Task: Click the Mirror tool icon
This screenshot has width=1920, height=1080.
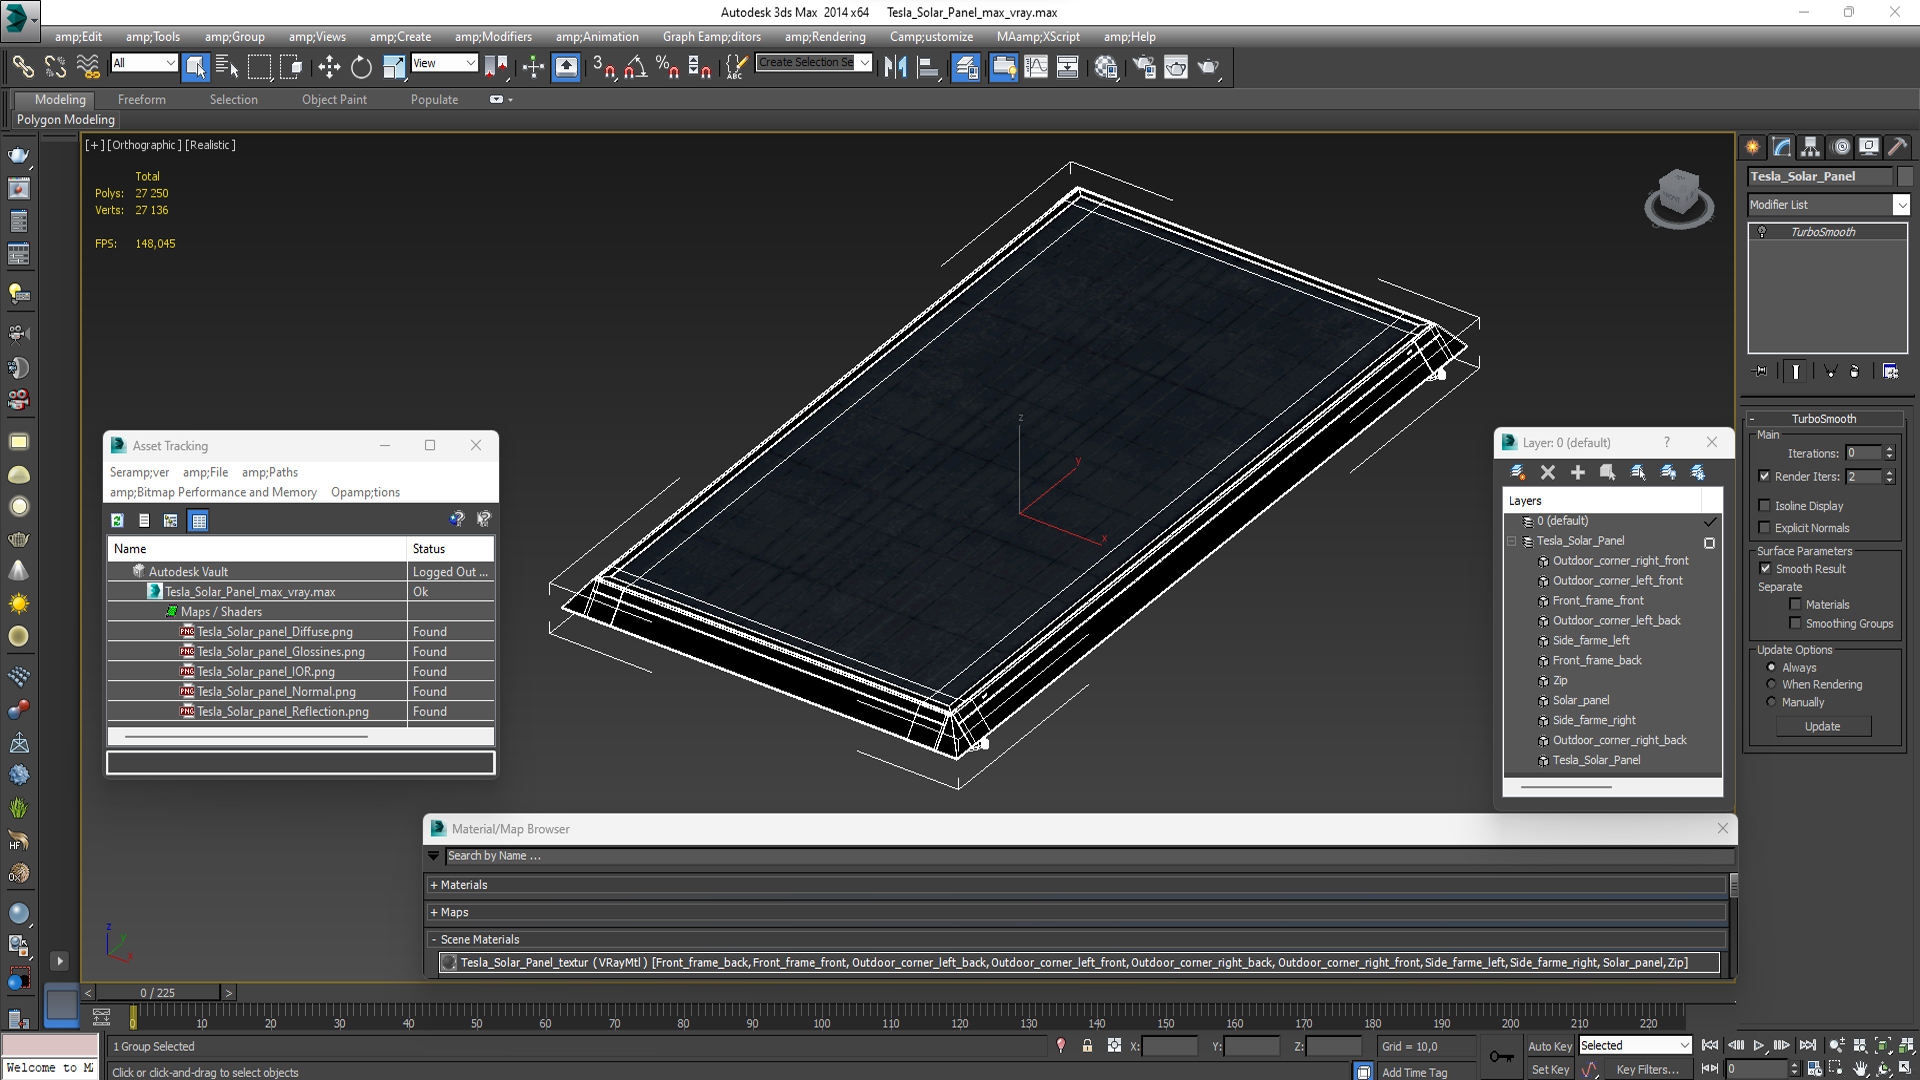Action: (895, 67)
